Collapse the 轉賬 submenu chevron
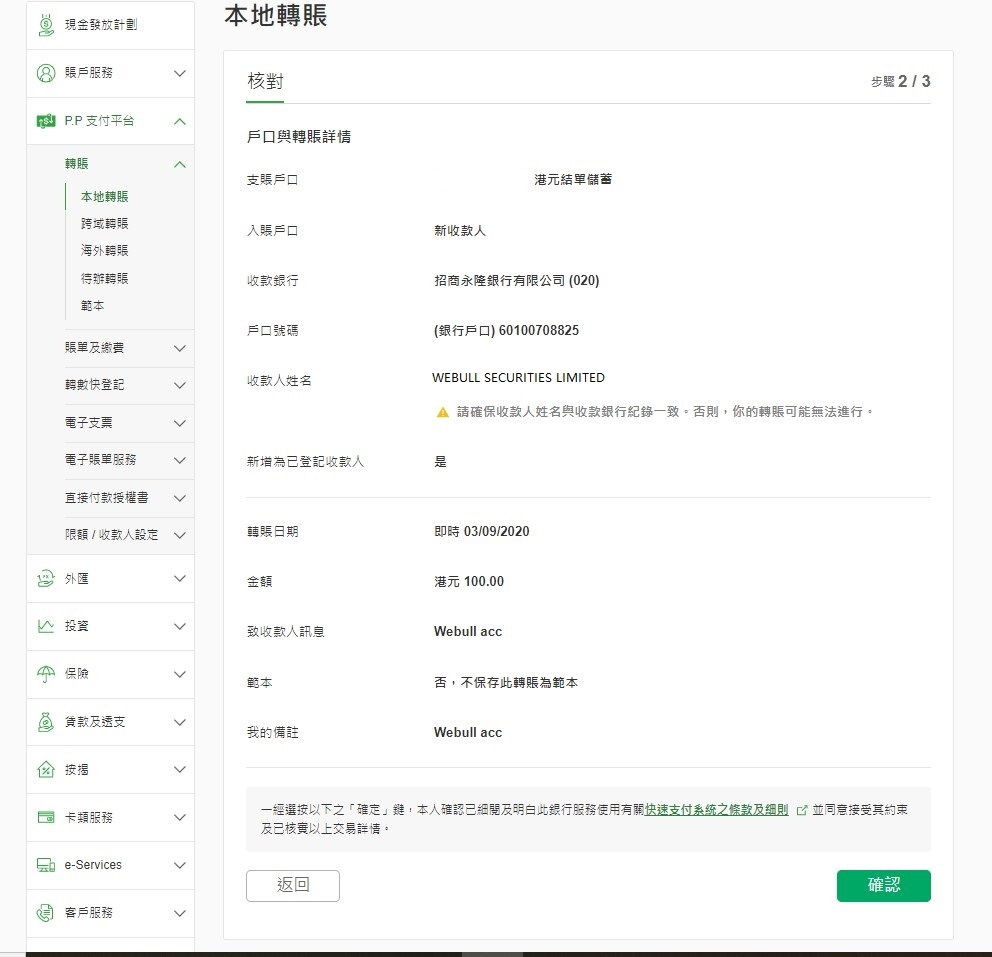 180,164
